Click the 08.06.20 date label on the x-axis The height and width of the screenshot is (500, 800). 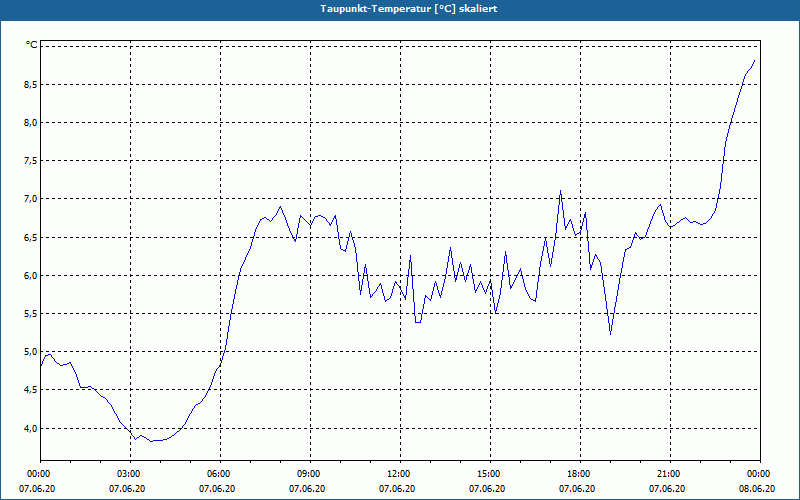pos(757,489)
